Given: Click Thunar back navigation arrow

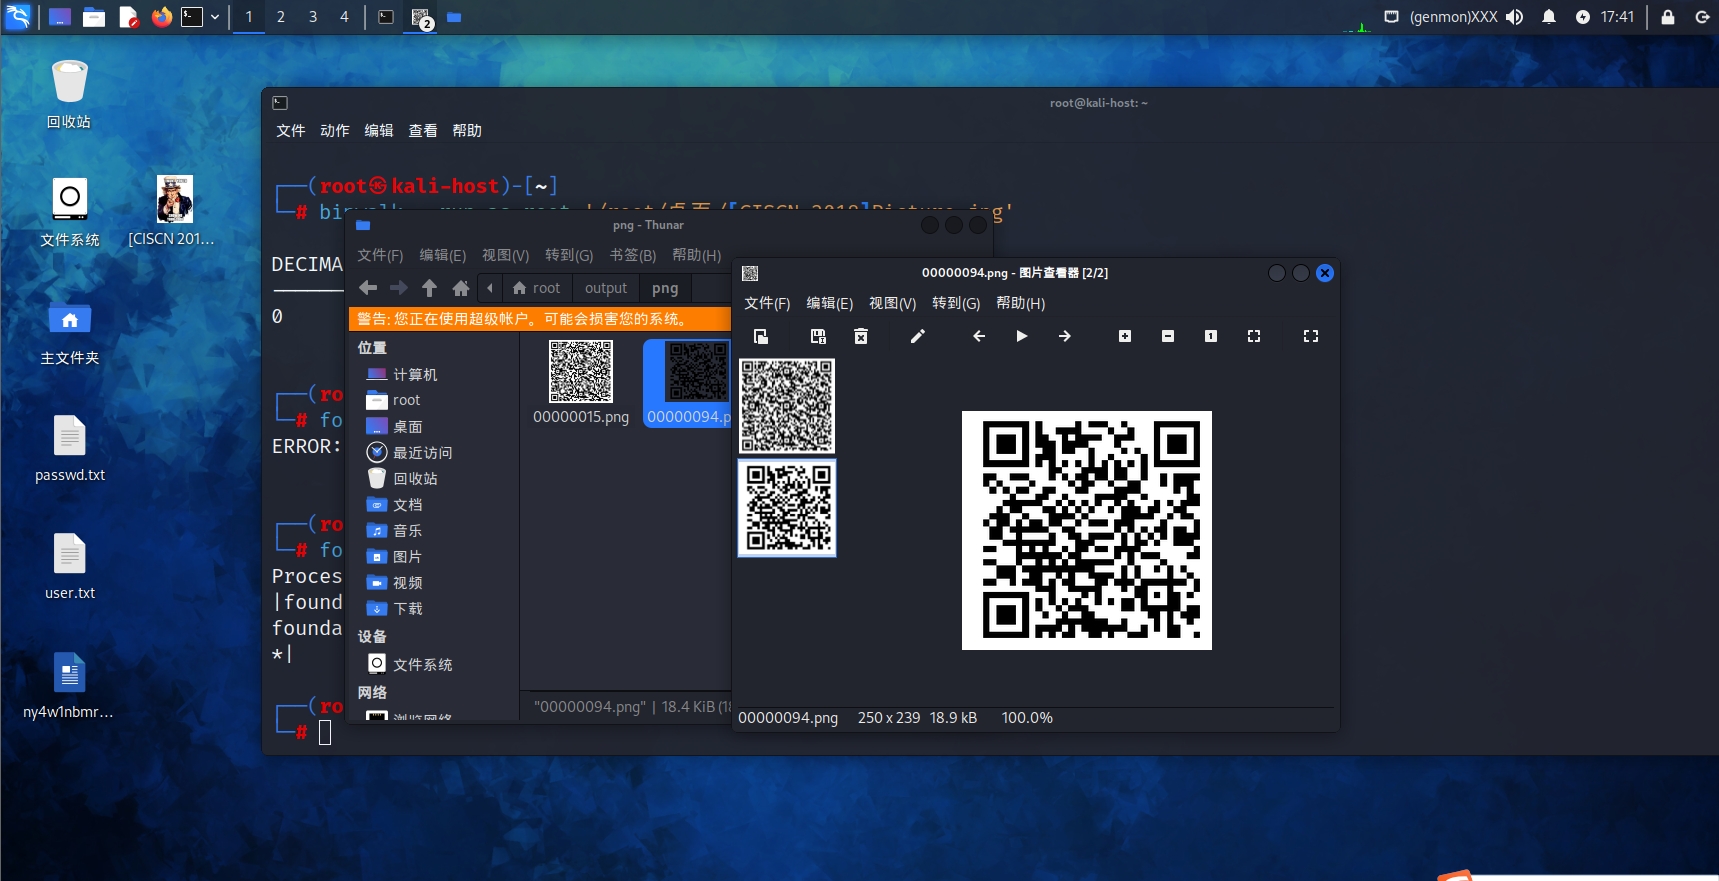Looking at the screenshot, I should coord(368,288).
